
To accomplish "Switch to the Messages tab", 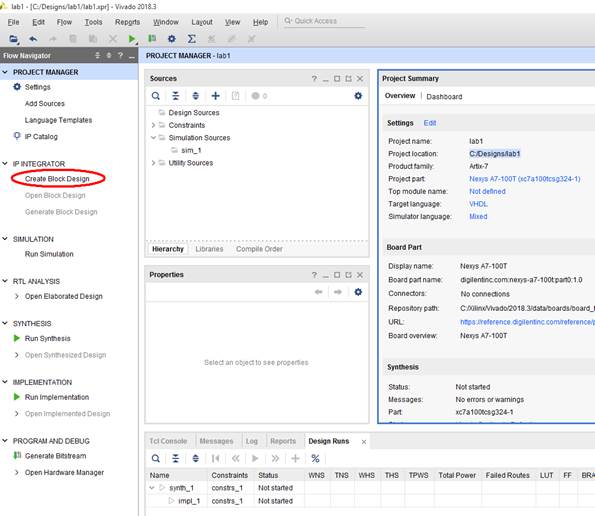I will pyautogui.click(x=216, y=441).
